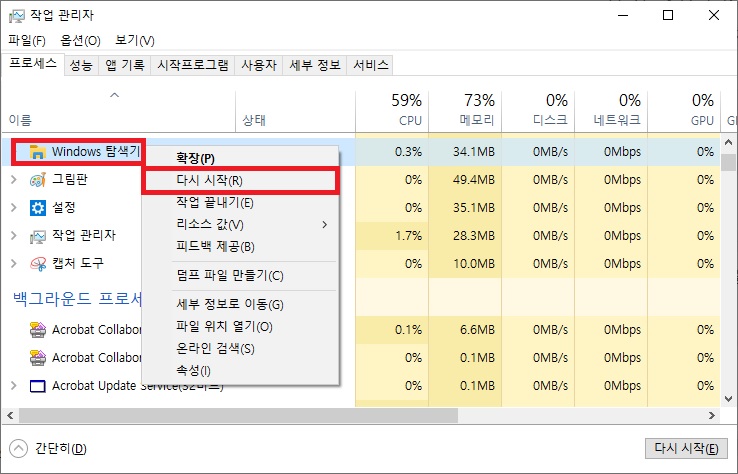The width and height of the screenshot is (738, 474).
Task: Choose 속성(I) in the context menu
Action: pos(241,371)
